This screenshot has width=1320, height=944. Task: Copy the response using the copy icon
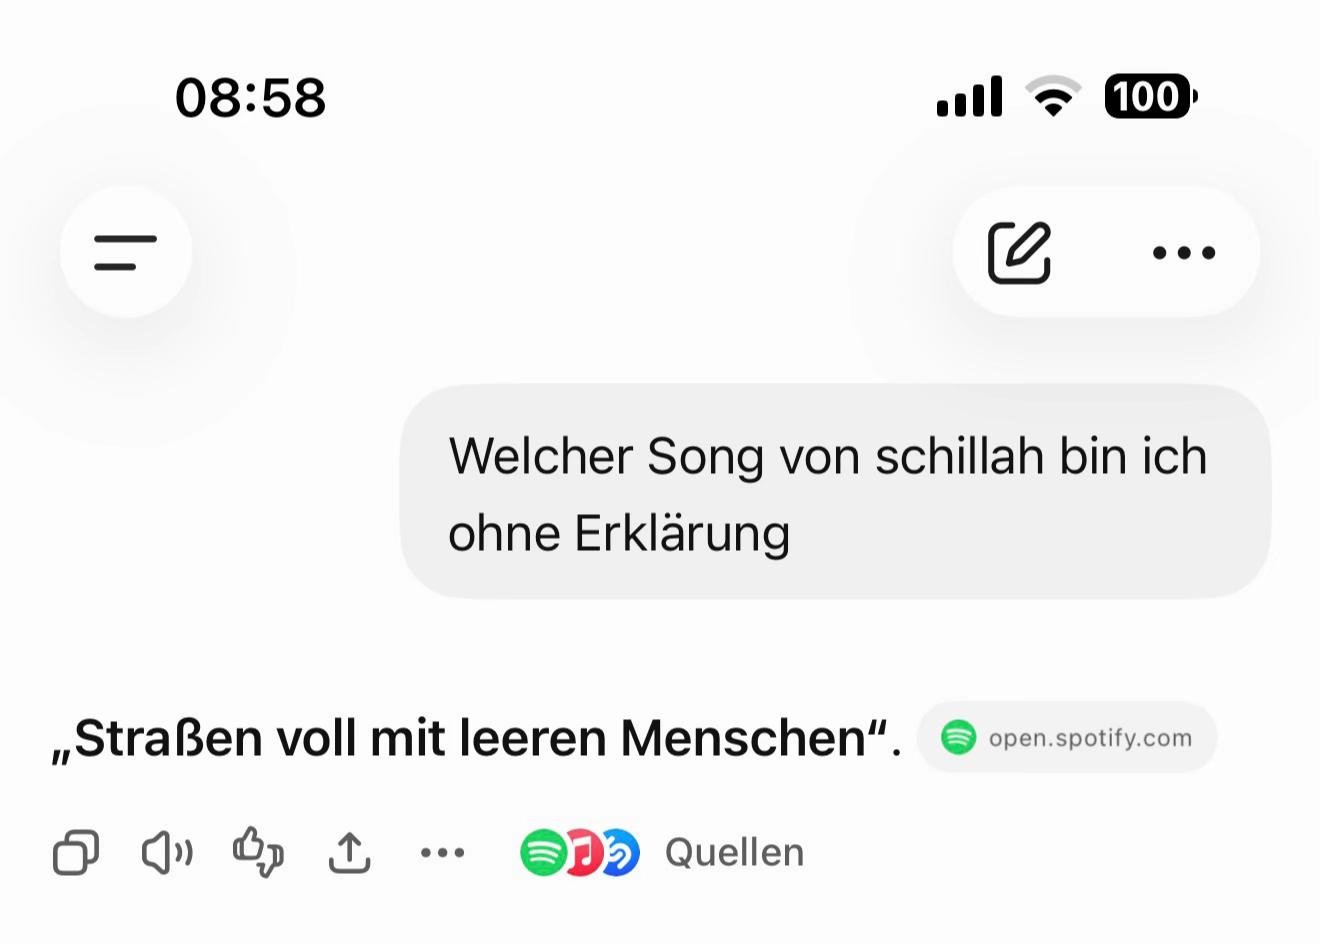coord(76,853)
